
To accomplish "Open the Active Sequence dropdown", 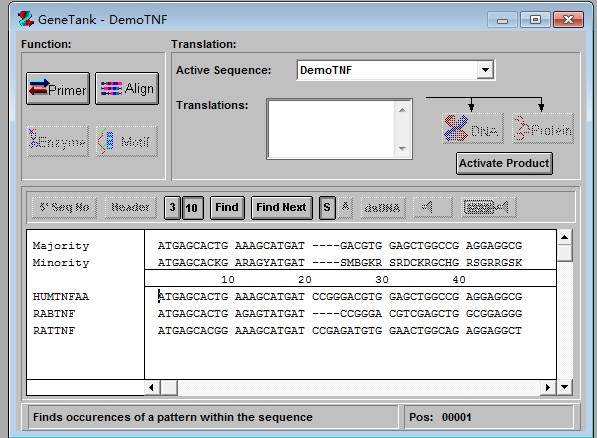I will (x=485, y=70).
